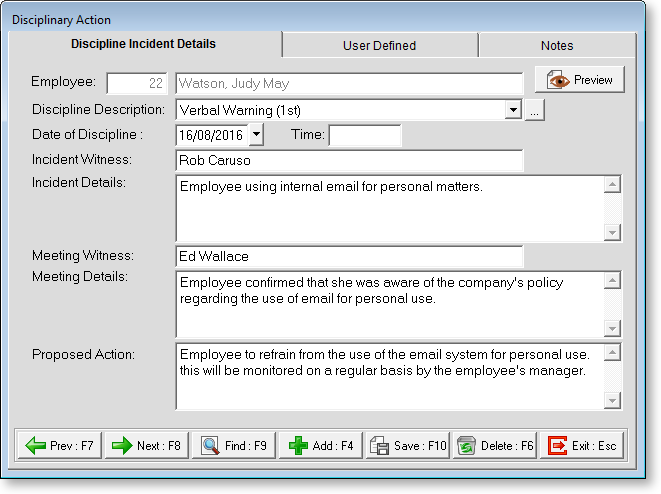661x494 pixels.
Task: Open Find F9 search magnifier
Action: point(233,446)
